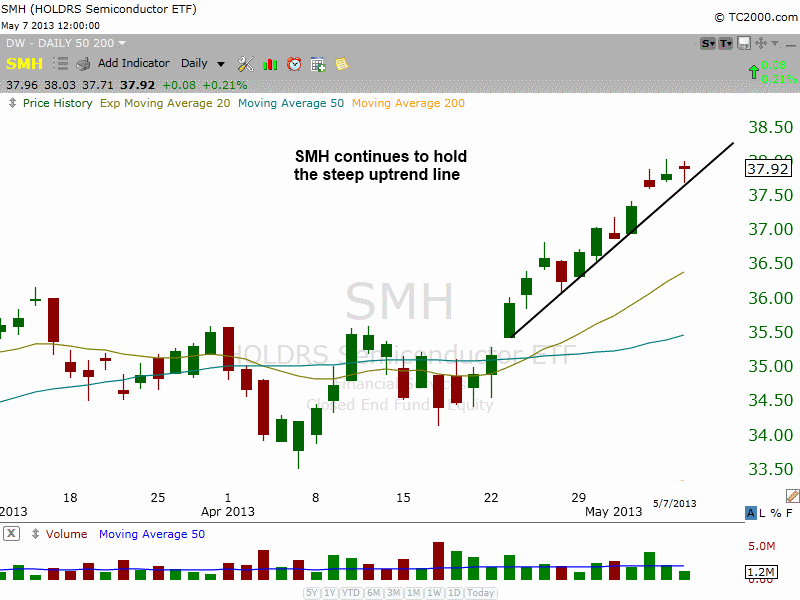Toggle percent scale %
The image size is (800, 600).
pyautogui.click(x=776, y=513)
